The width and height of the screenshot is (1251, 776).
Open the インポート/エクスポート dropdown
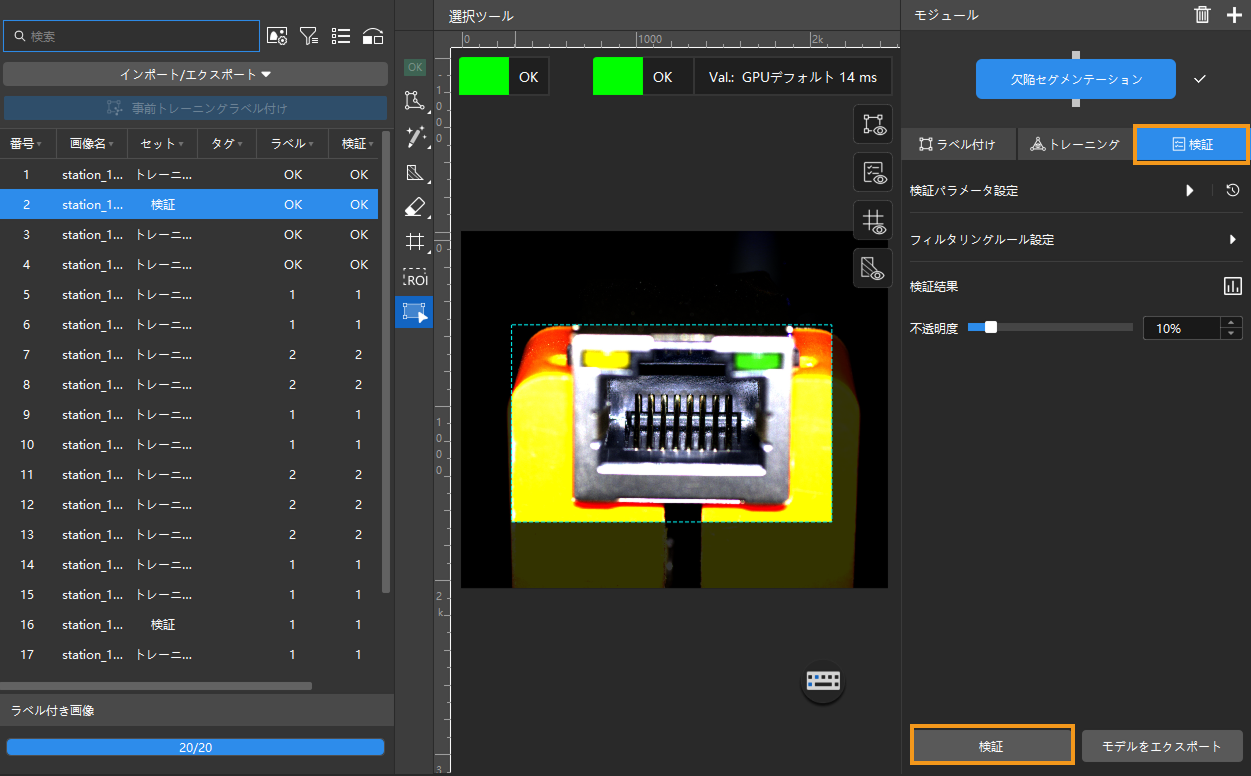tap(195, 74)
